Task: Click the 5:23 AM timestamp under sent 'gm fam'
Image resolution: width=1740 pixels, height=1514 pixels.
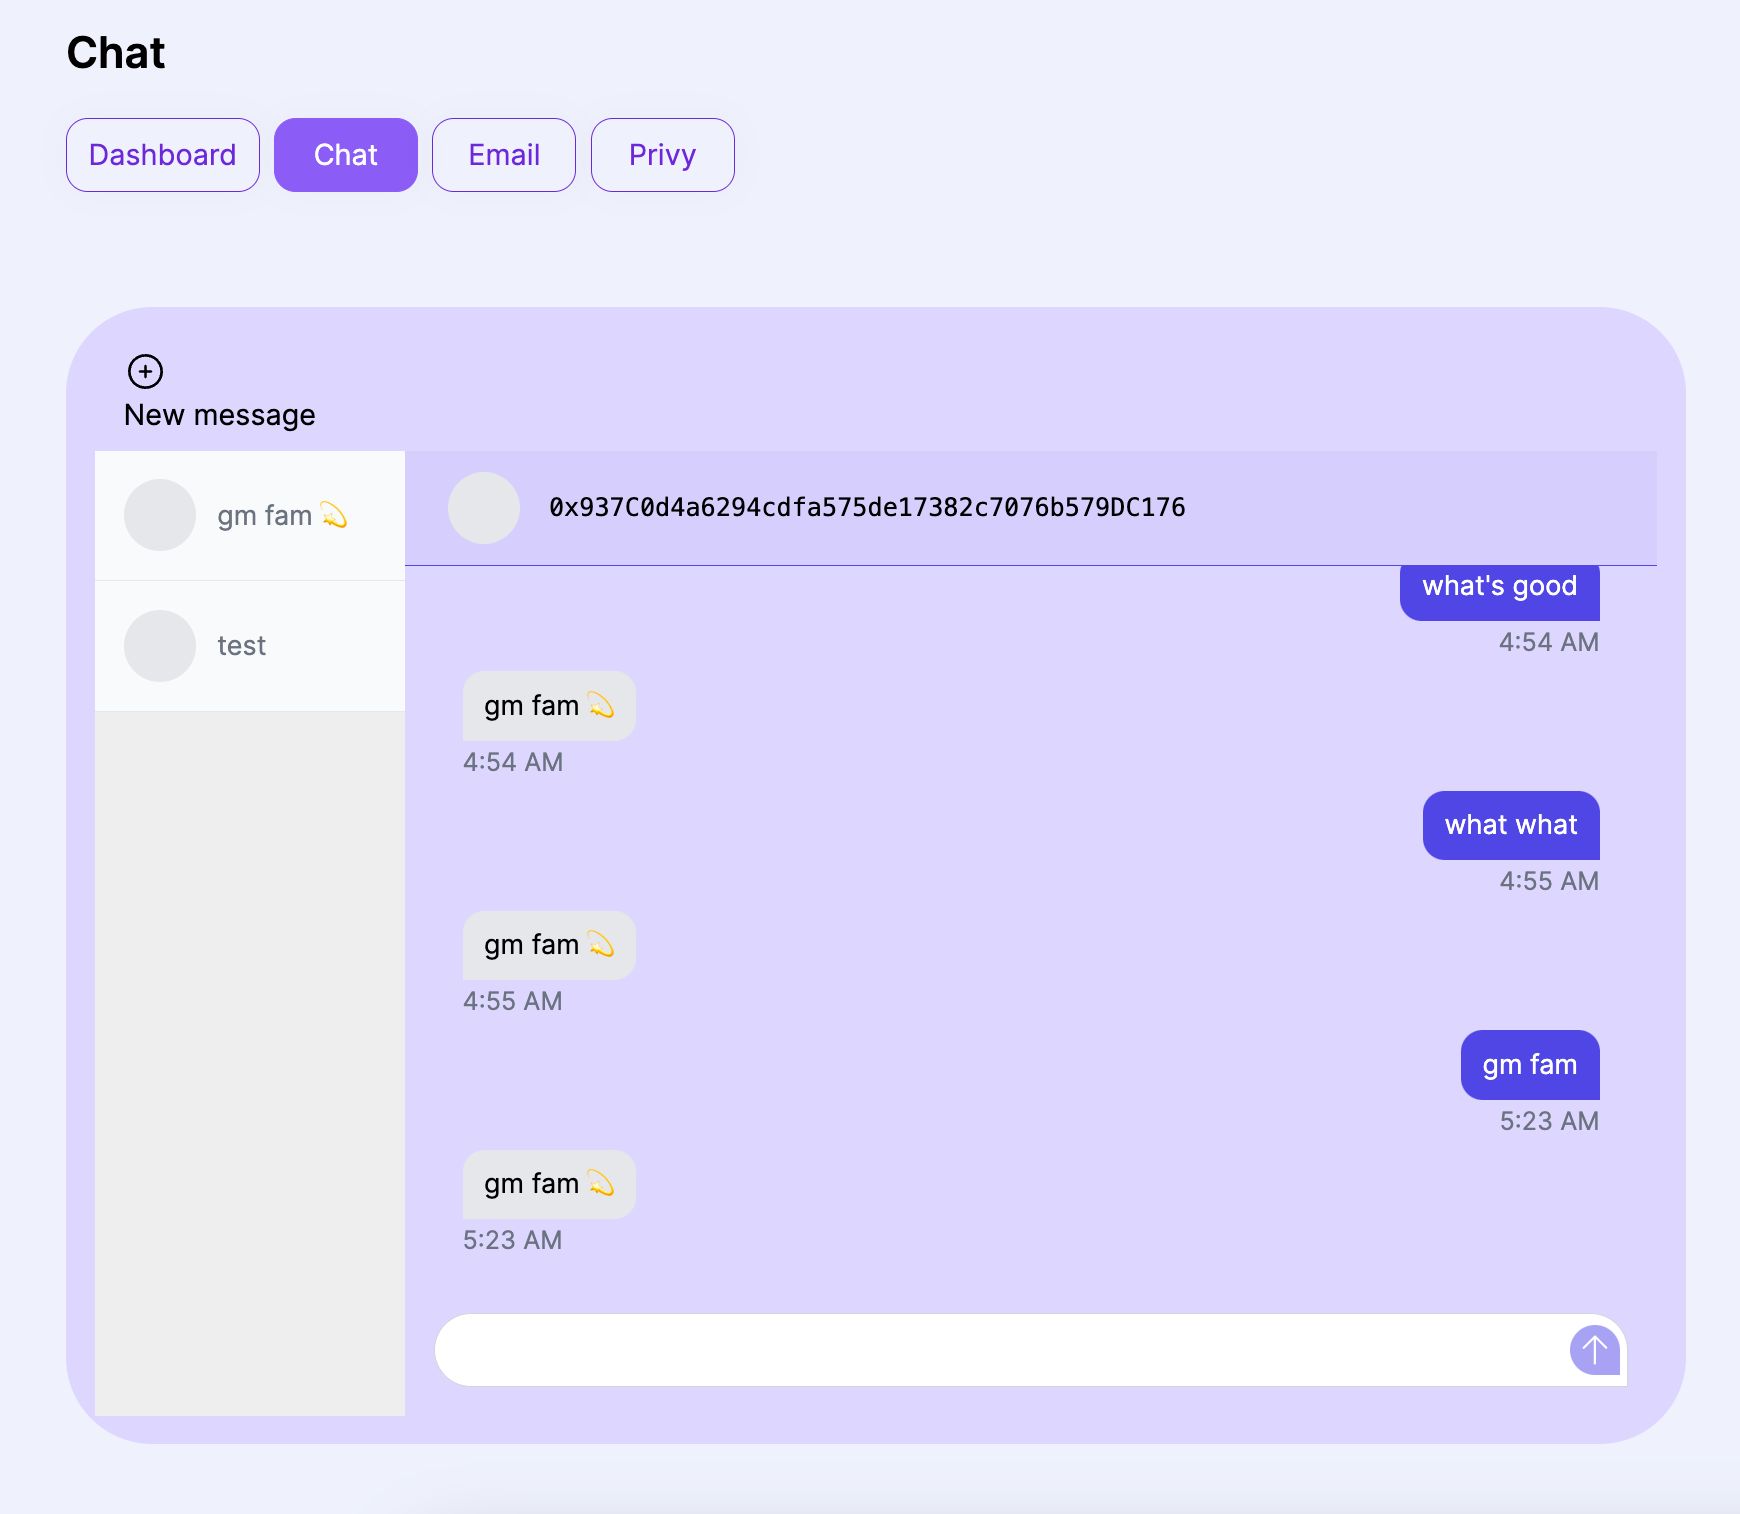Action: click(1549, 1121)
